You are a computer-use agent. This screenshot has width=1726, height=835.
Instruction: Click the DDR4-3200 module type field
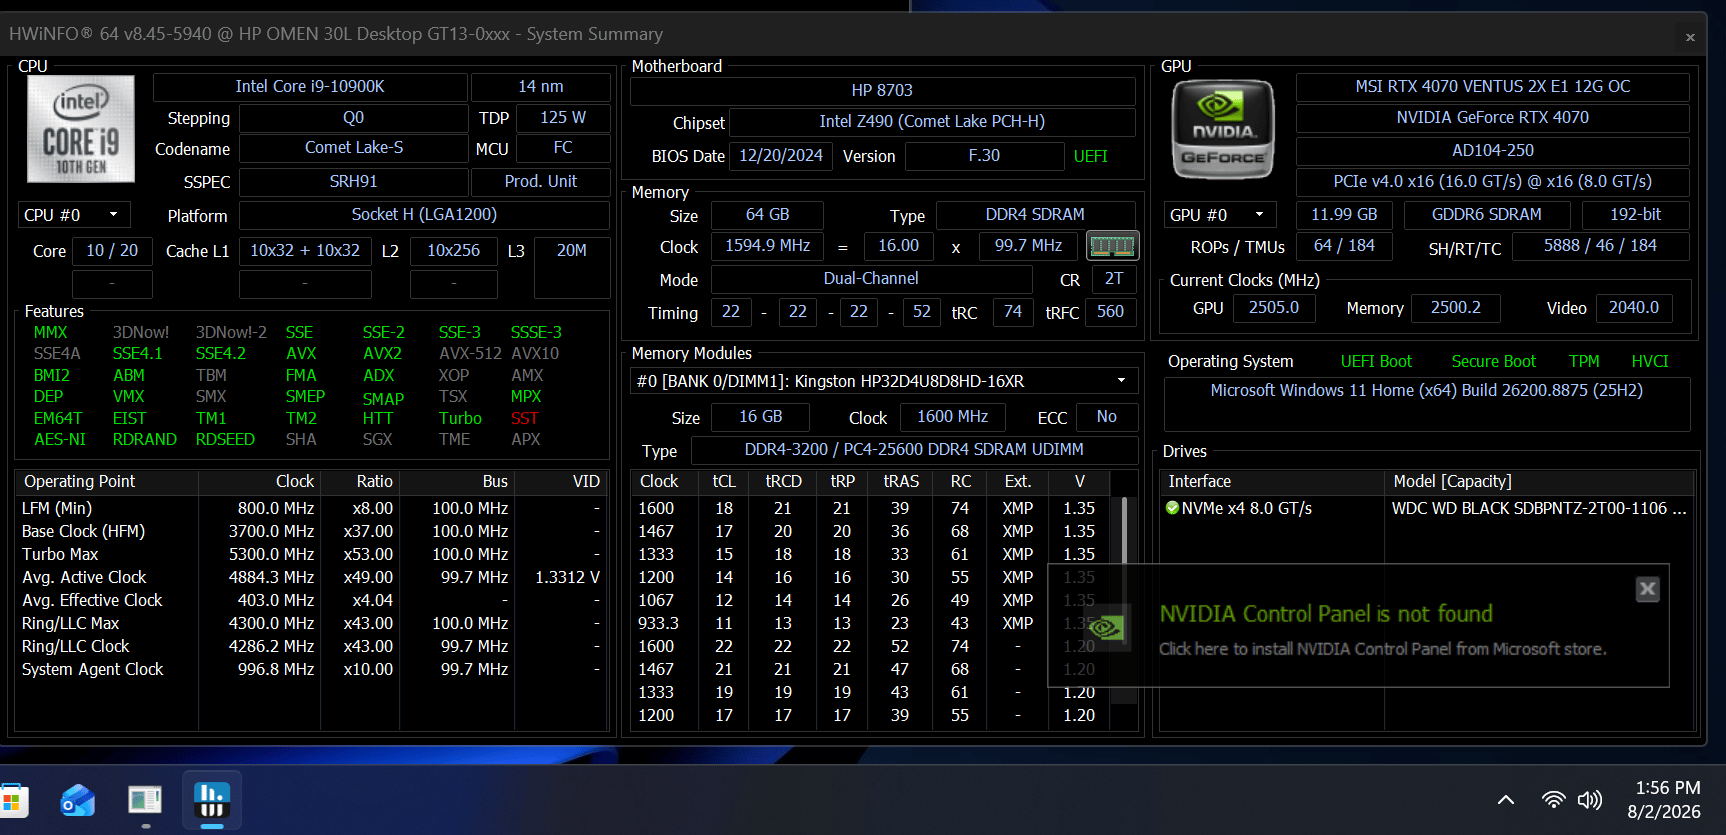point(914,450)
